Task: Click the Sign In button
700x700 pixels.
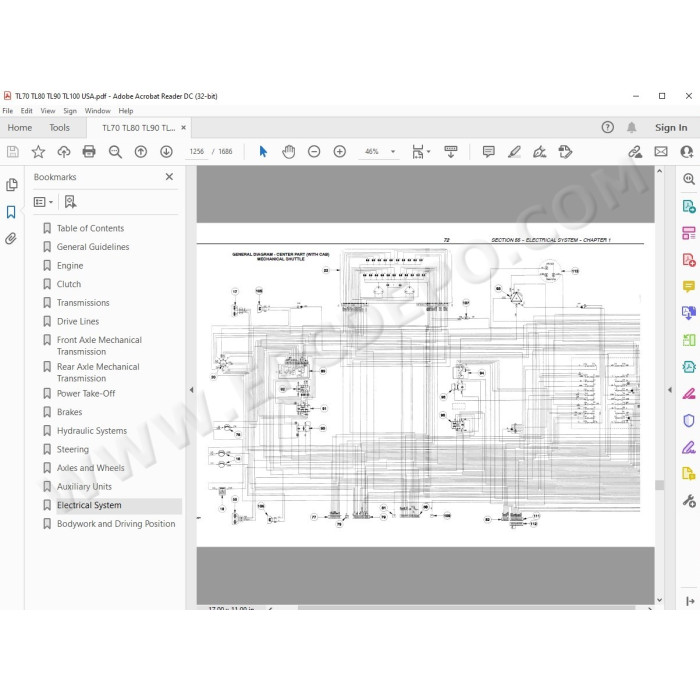Action: pyautogui.click(x=671, y=128)
